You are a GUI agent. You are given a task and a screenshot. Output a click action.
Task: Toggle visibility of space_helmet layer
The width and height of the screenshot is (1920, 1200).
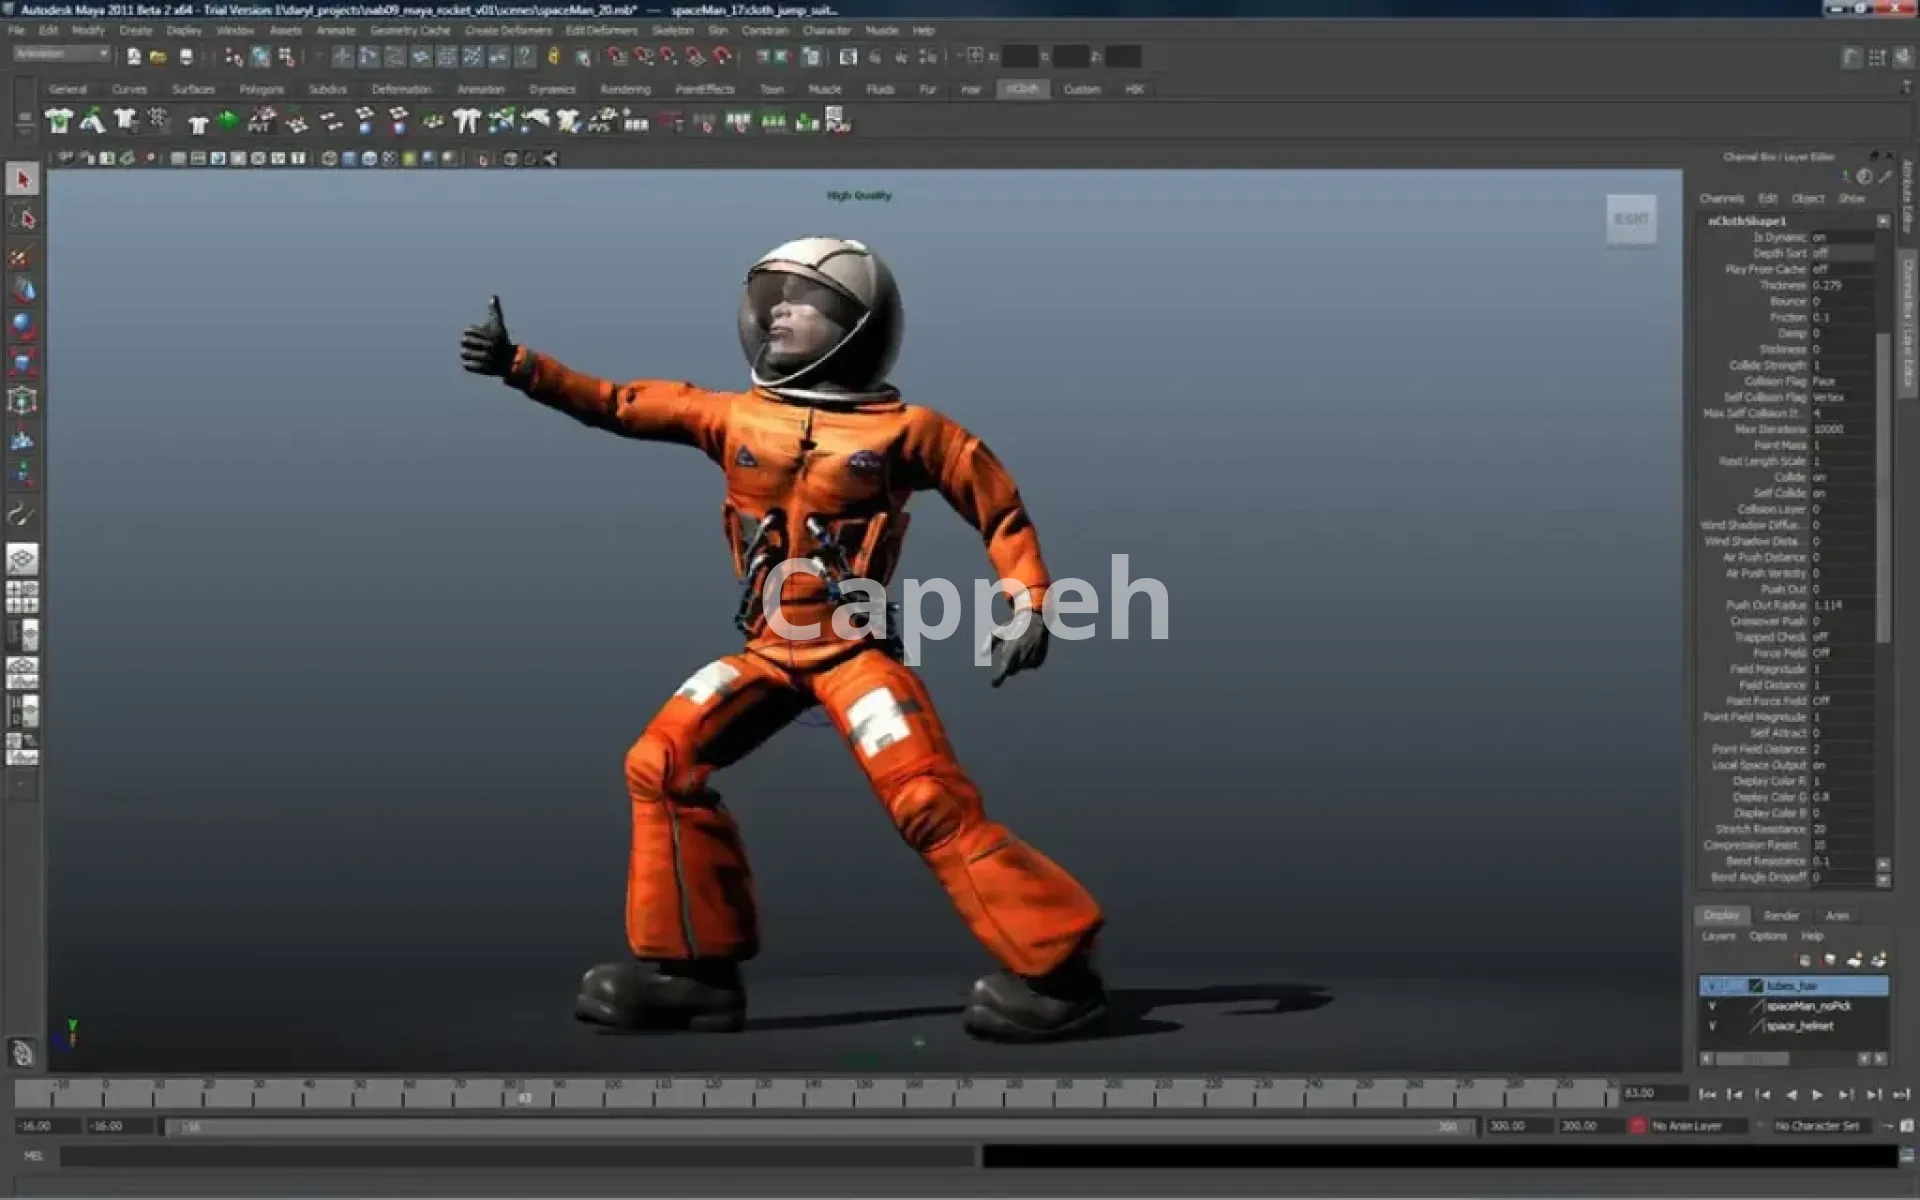click(1712, 1026)
